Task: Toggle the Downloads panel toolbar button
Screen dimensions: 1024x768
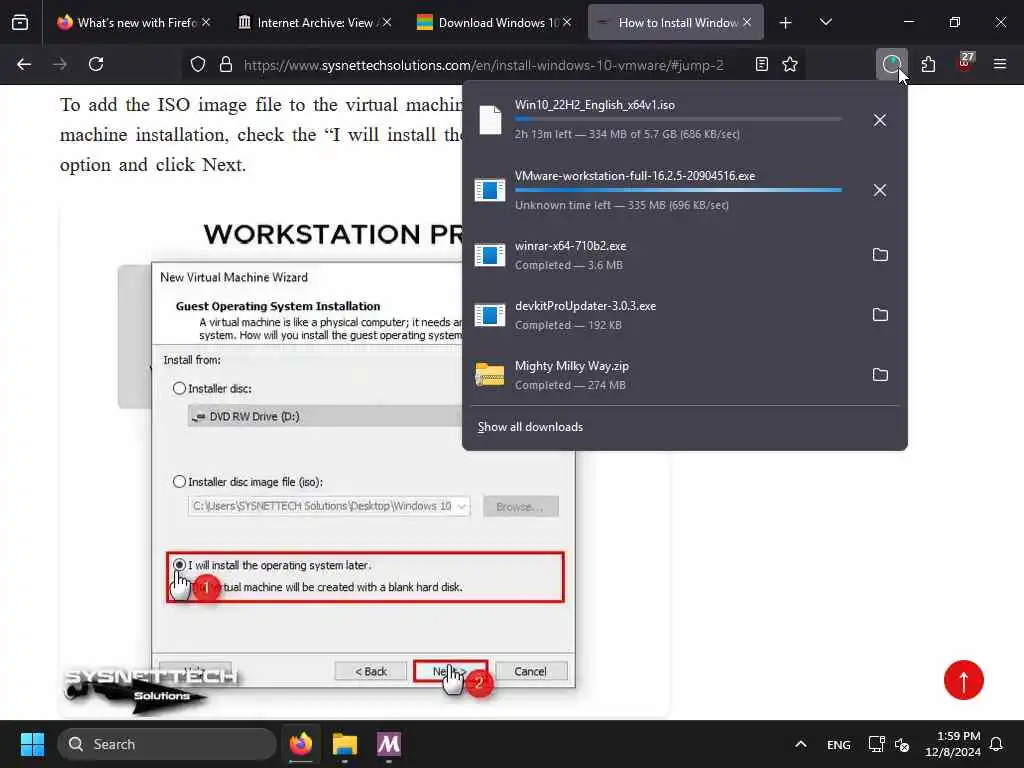Action: (891, 64)
